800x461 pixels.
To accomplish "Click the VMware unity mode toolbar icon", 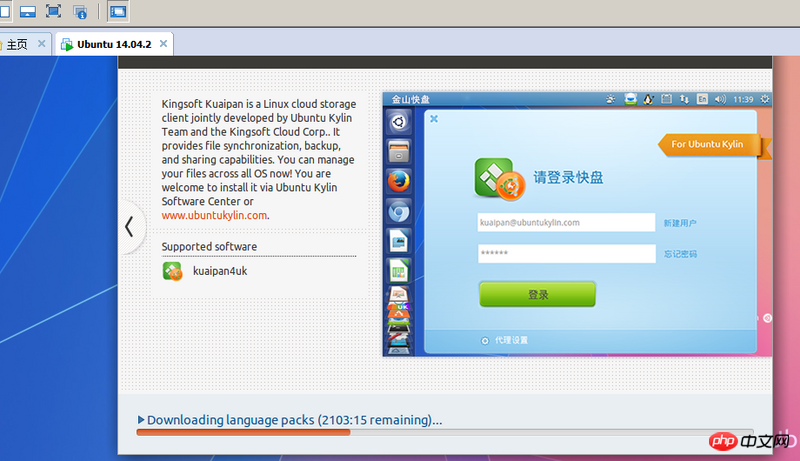I will point(80,12).
